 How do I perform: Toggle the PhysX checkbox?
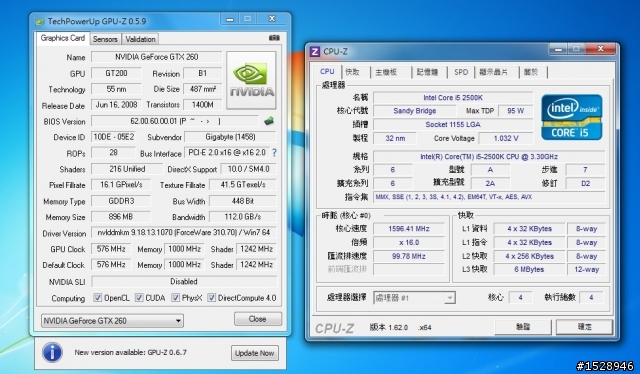pyautogui.click(x=176, y=298)
